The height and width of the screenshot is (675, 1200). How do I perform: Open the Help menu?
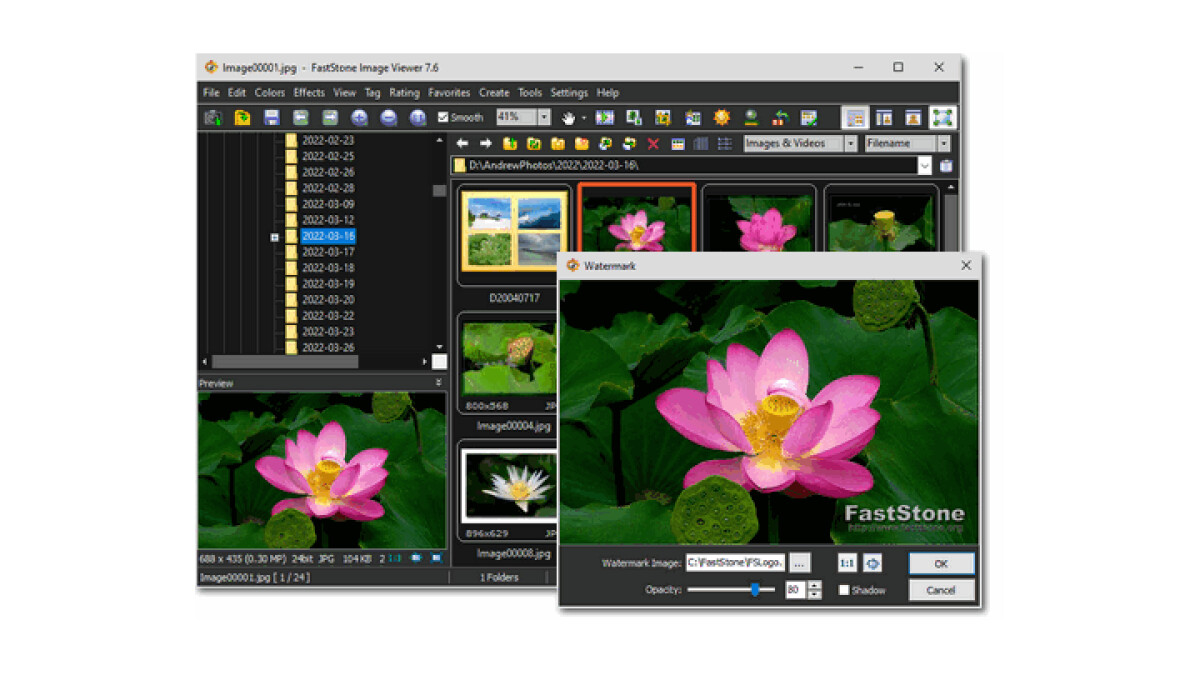608,92
